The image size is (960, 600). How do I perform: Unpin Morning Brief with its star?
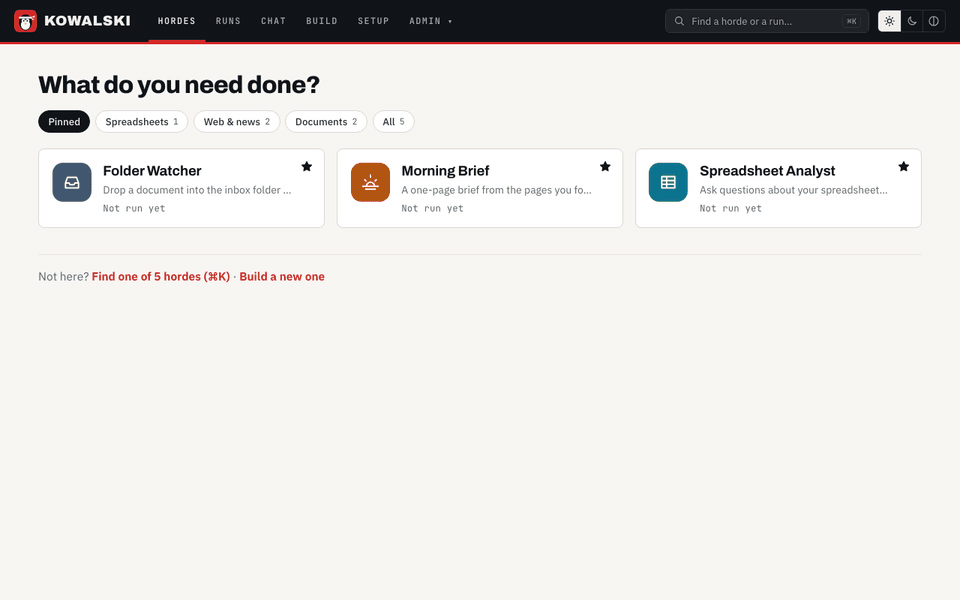pyautogui.click(x=605, y=167)
